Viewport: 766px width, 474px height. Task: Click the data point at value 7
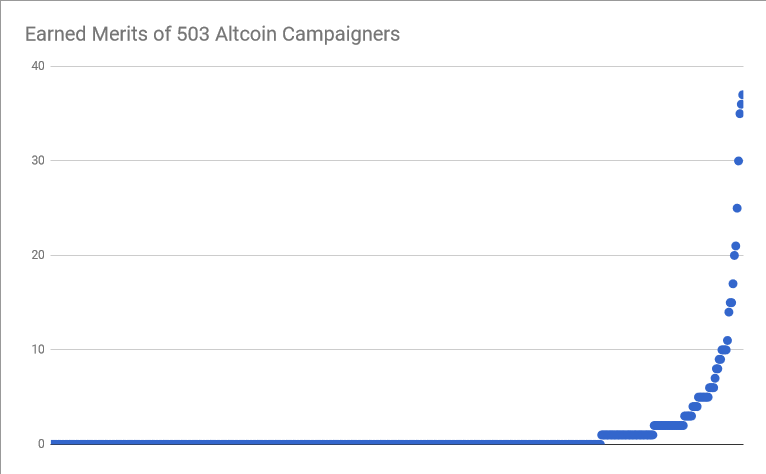pyautogui.click(x=715, y=378)
